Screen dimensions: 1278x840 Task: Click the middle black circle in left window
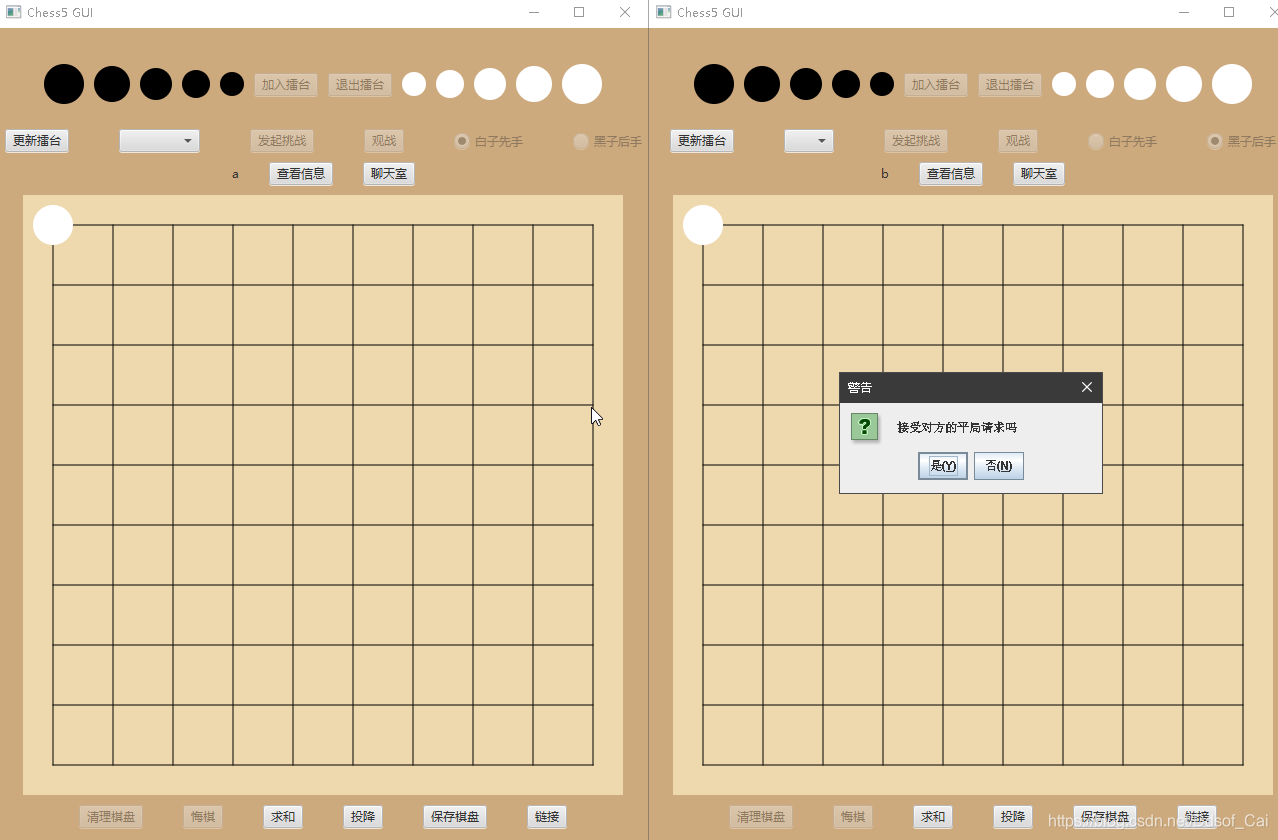[156, 84]
